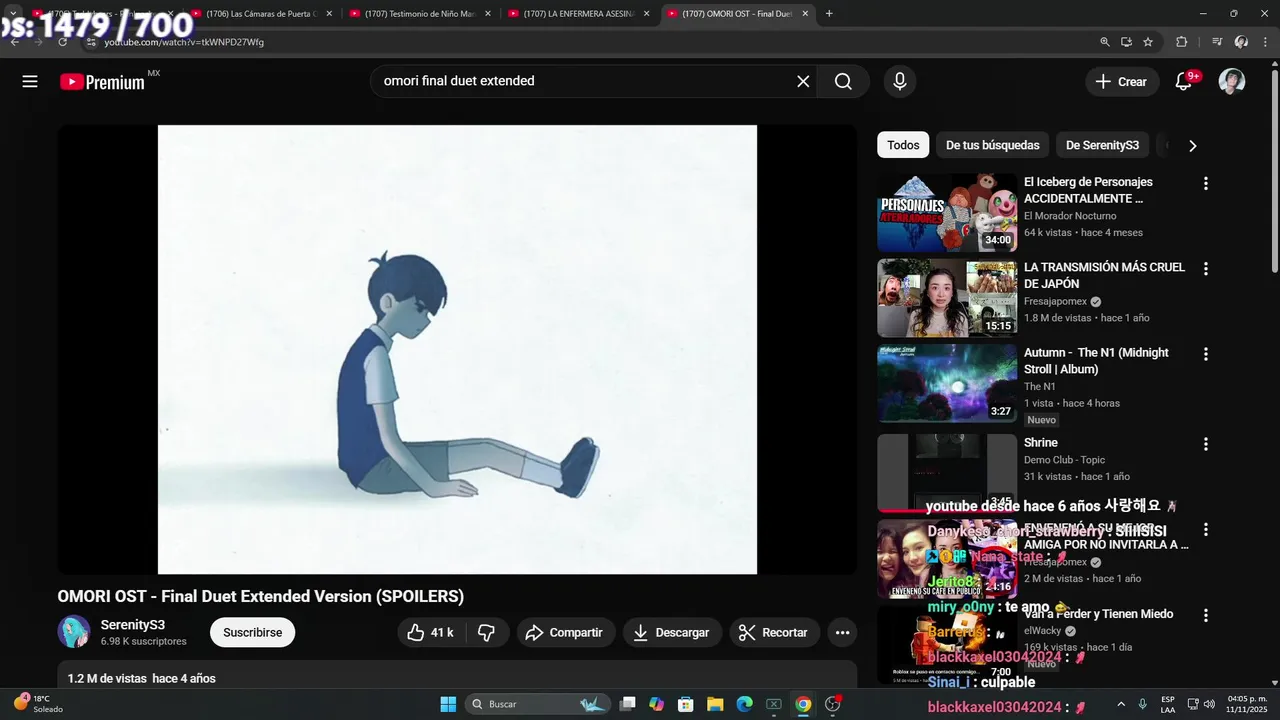Open the Windows Start menu

448,704
